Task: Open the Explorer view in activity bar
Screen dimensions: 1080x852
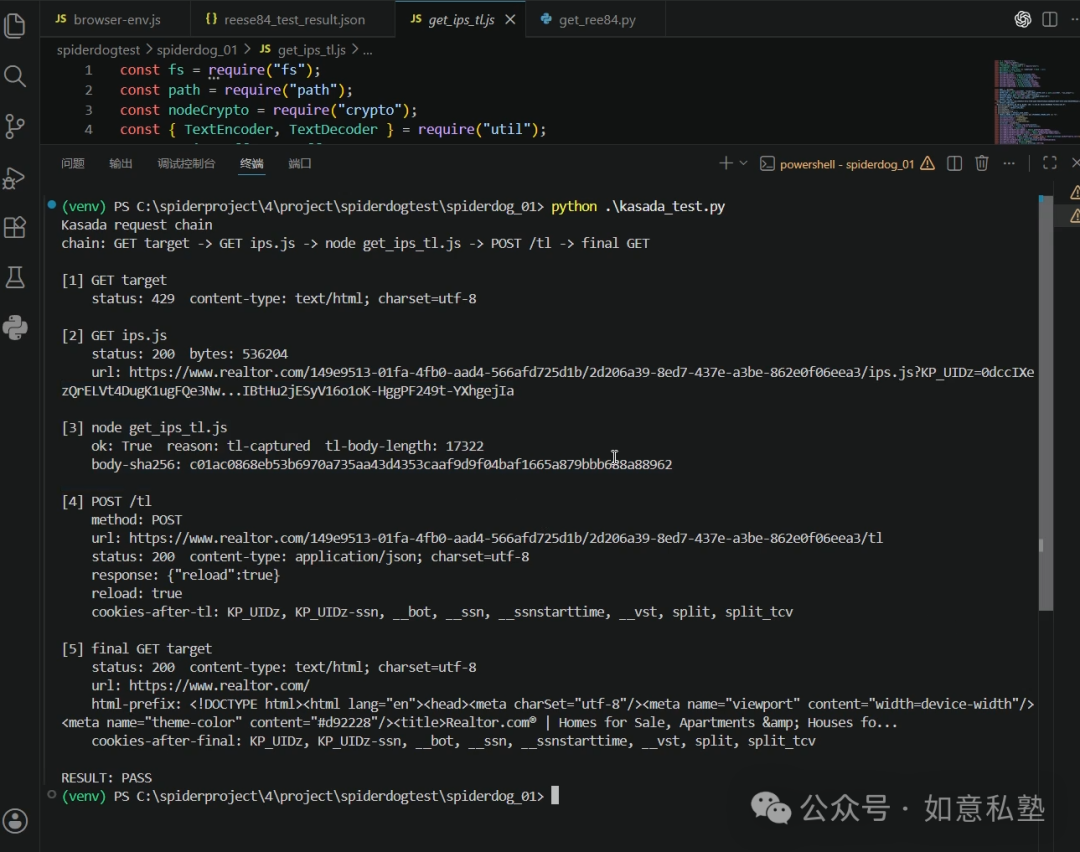Action: pyautogui.click(x=15, y=25)
